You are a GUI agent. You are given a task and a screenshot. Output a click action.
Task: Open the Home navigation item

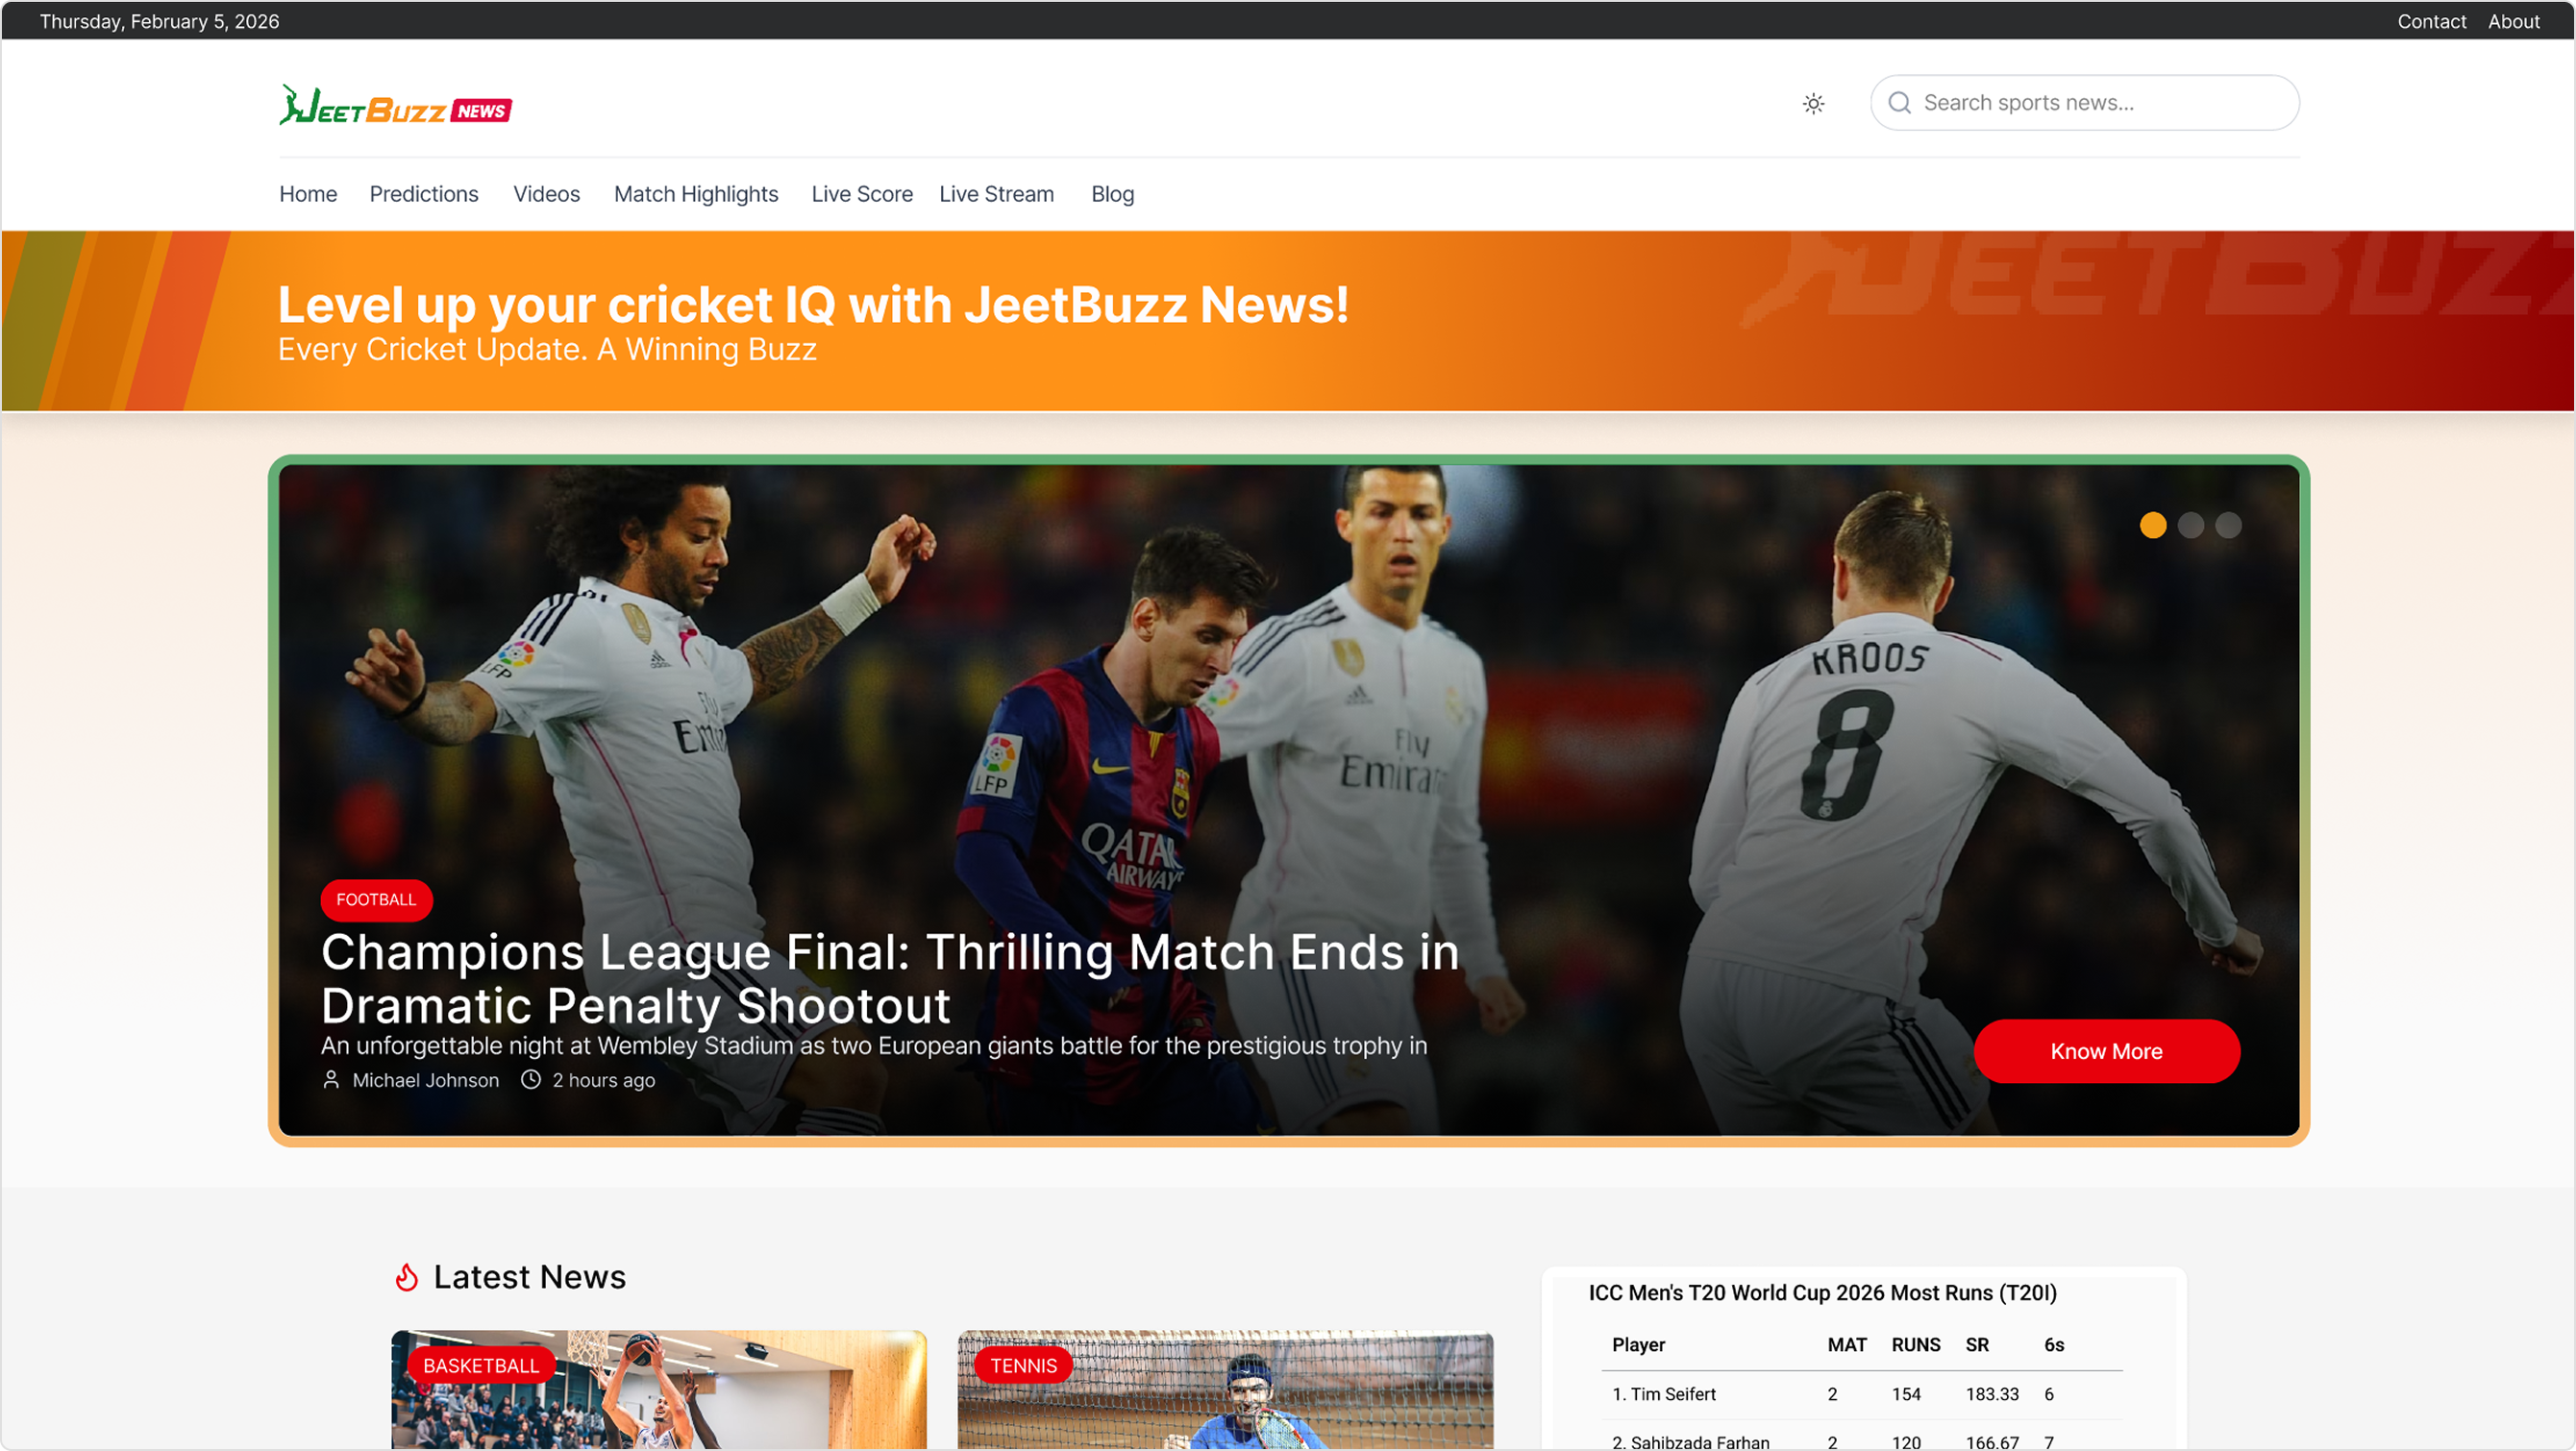coord(308,194)
